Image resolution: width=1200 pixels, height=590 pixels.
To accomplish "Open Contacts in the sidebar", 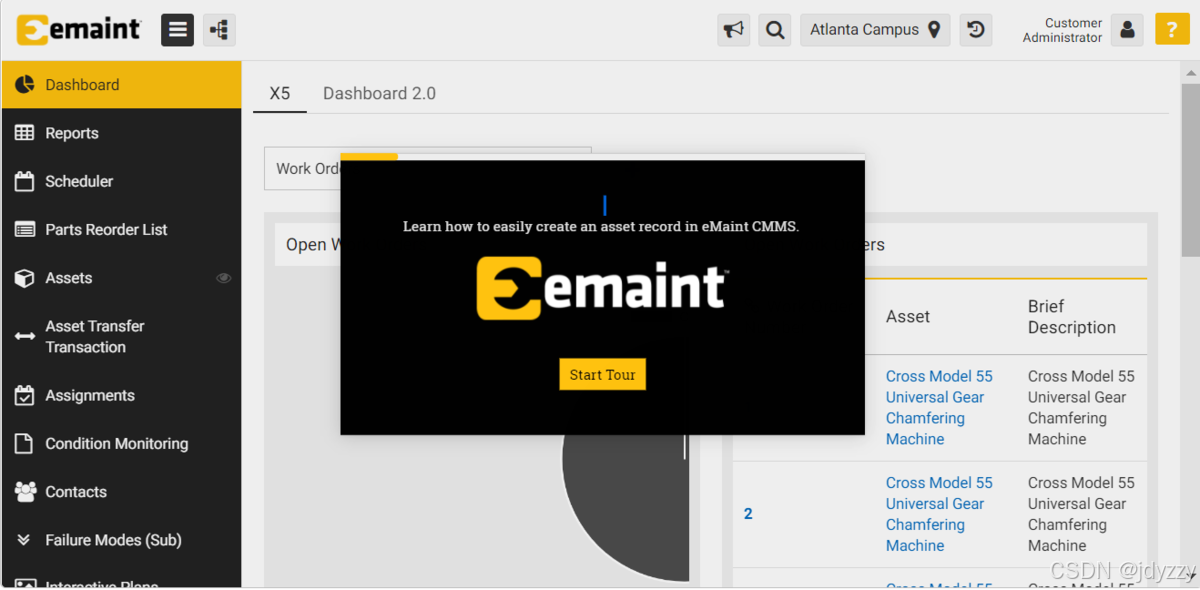I will tap(121, 491).
